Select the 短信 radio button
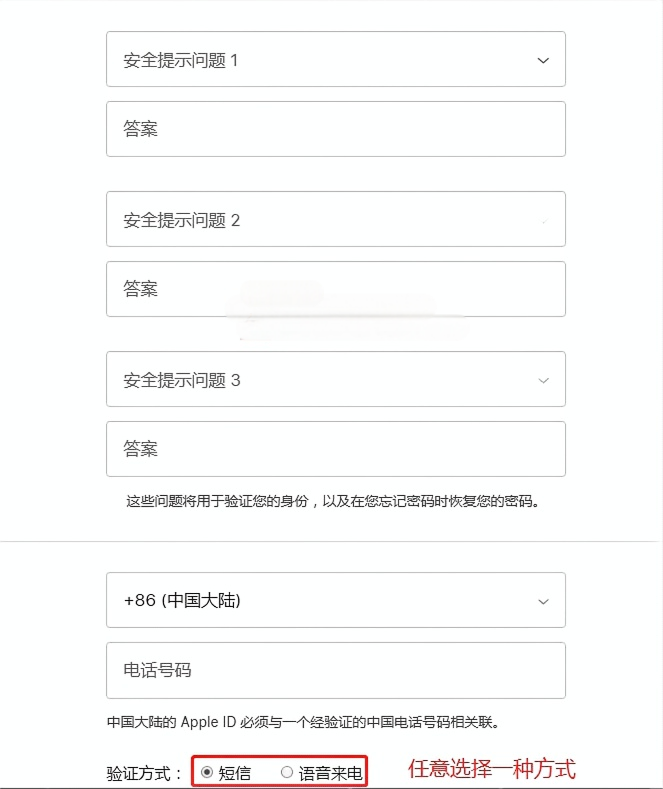Screen dimensions: 663x789 pos(207,772)
